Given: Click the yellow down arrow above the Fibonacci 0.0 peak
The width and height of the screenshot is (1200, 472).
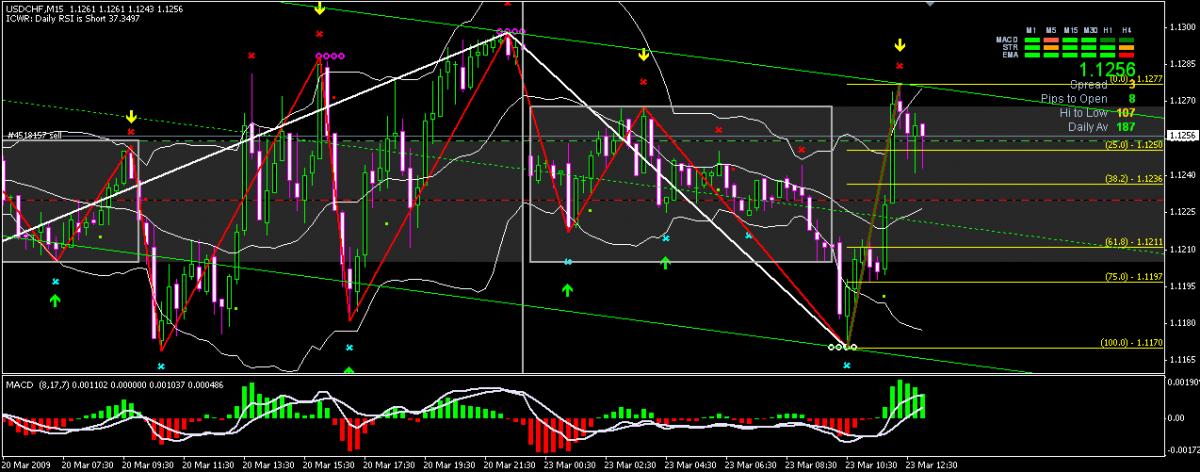Looking at the screenshot, I should click(899, 45).
